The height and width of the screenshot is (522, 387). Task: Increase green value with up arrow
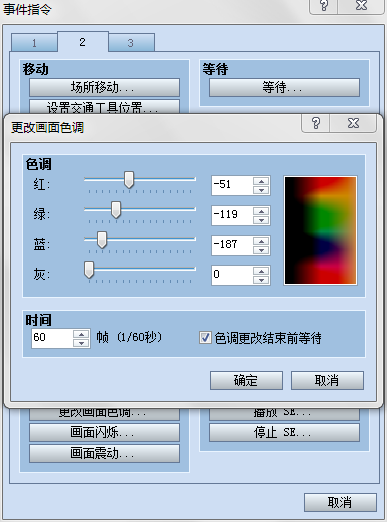click(261, 211)
